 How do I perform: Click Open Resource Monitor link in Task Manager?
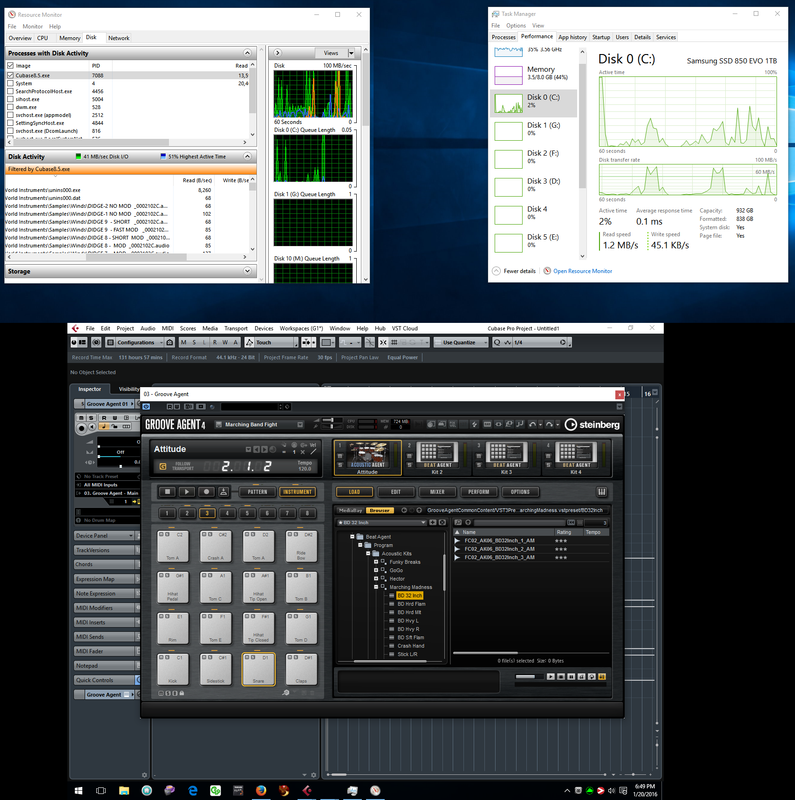(582, 271)
